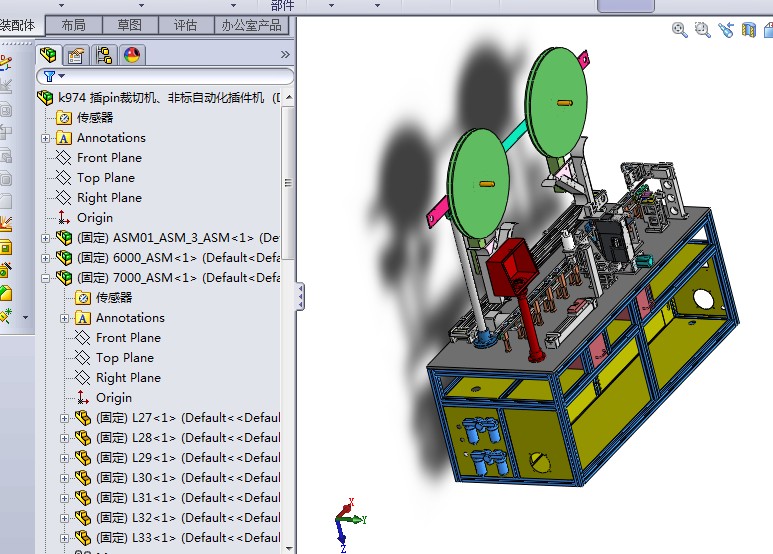Expand the L28<1> part node
The width and height of the screenshot is (773, 554).
(x=65, y=438)
